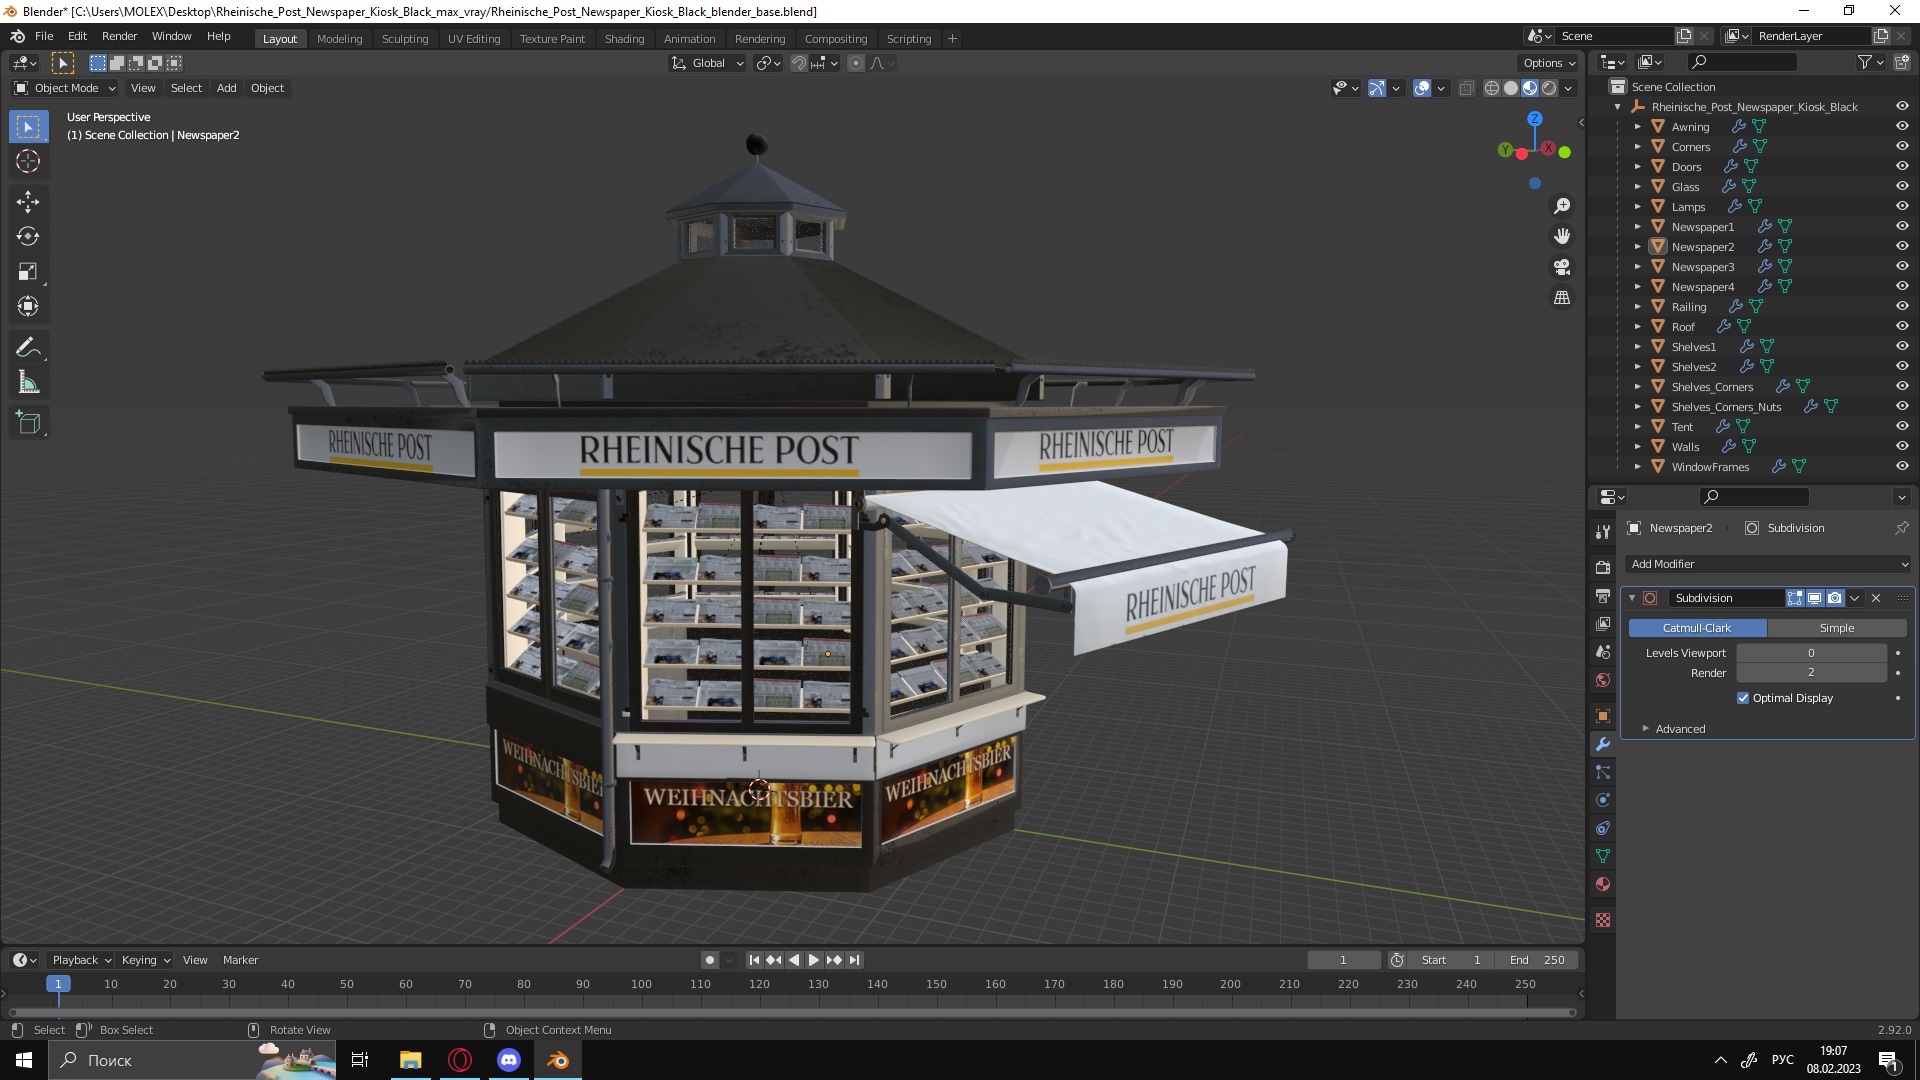Click the Pan view hand icon
Screen dimensions: 1920x1080
coord(1562,237)
